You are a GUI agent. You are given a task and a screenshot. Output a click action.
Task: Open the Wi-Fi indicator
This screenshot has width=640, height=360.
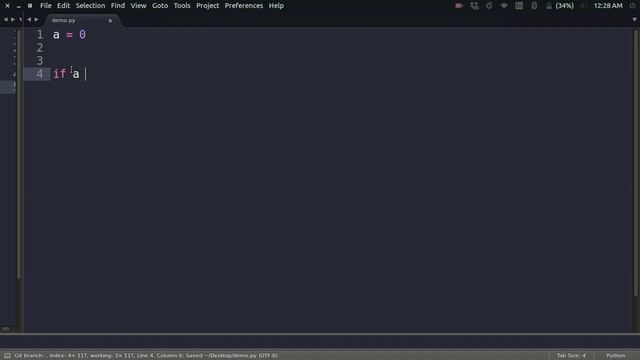(504, 6)
